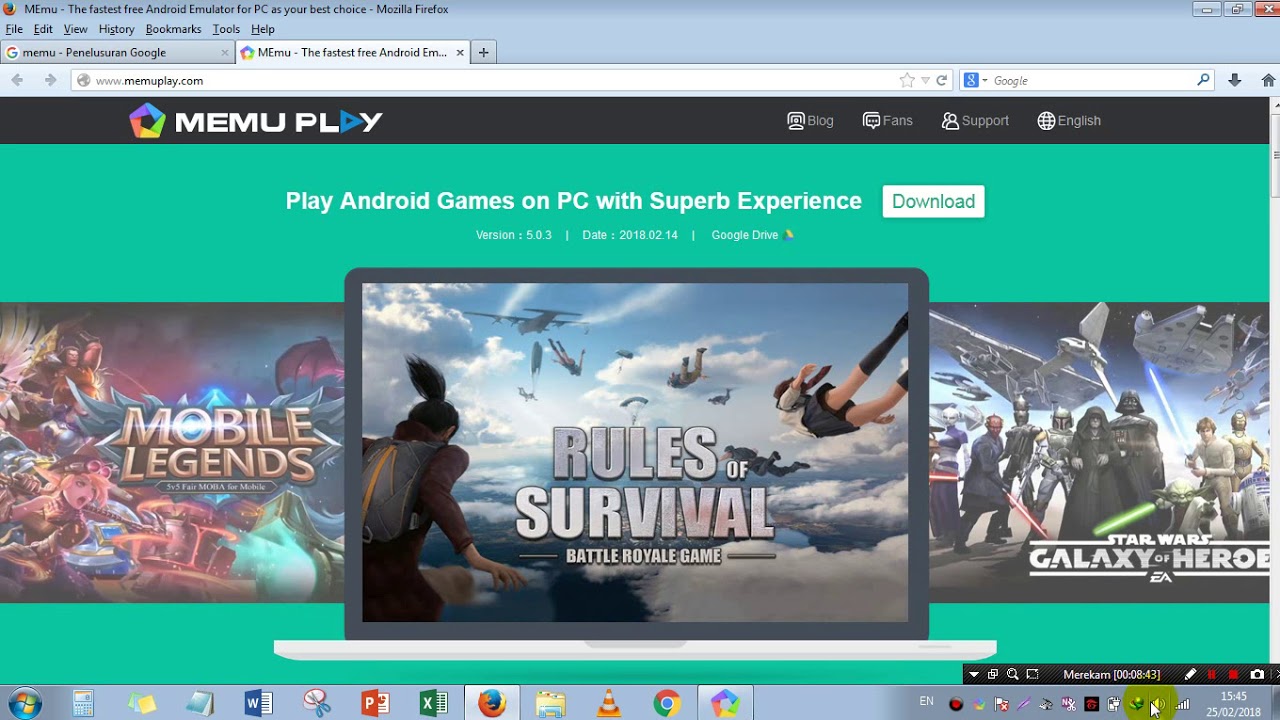Click the recorder zoom magnifier icon
The width and height of the screenshot is (1280, 720).
point(1012,675)
